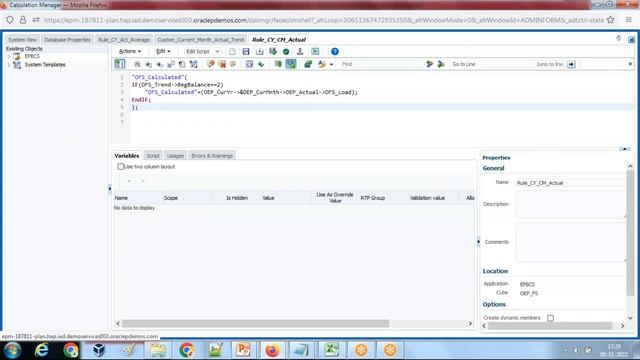Image resolution: width=640 pixels, height=360 pixels.
Task: Toggle the line numbers icon in script toolbar
Action: 120,64
